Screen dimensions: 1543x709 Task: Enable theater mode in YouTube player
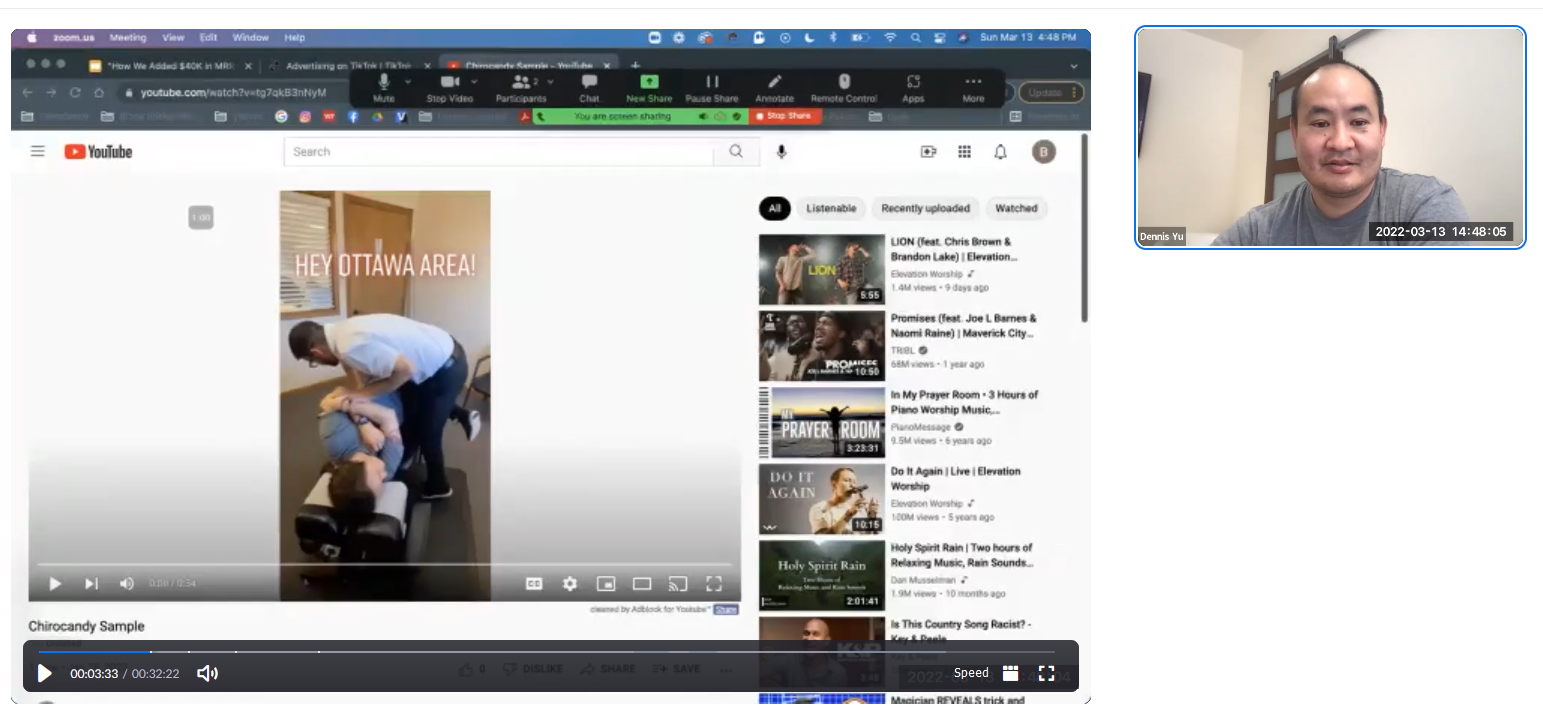pos(642,584)
